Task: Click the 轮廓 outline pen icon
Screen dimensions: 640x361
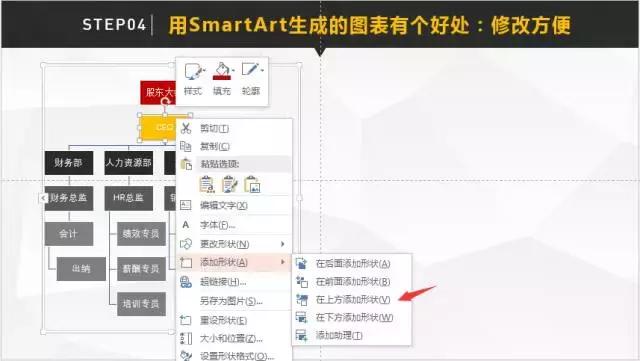Action: point(250,70)
